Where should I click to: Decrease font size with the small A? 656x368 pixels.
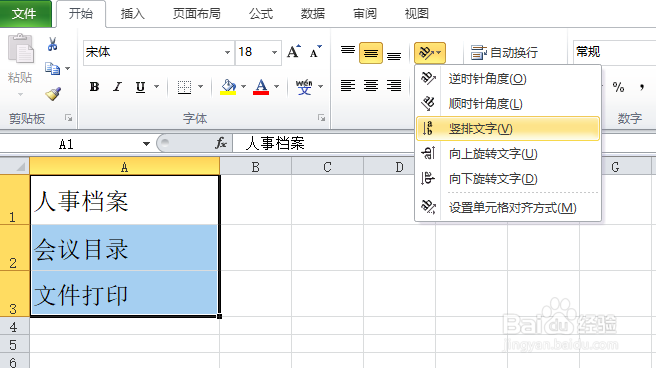click(315, 52)
